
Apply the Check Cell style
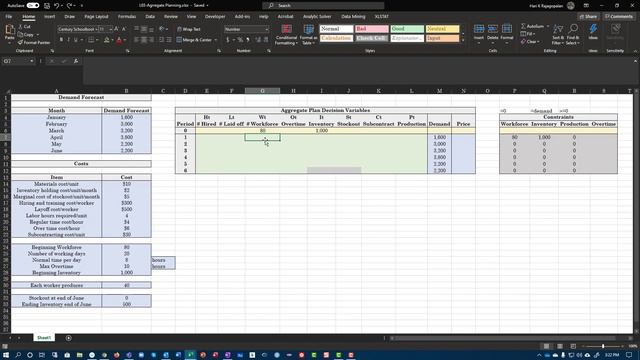pos(371,38)
